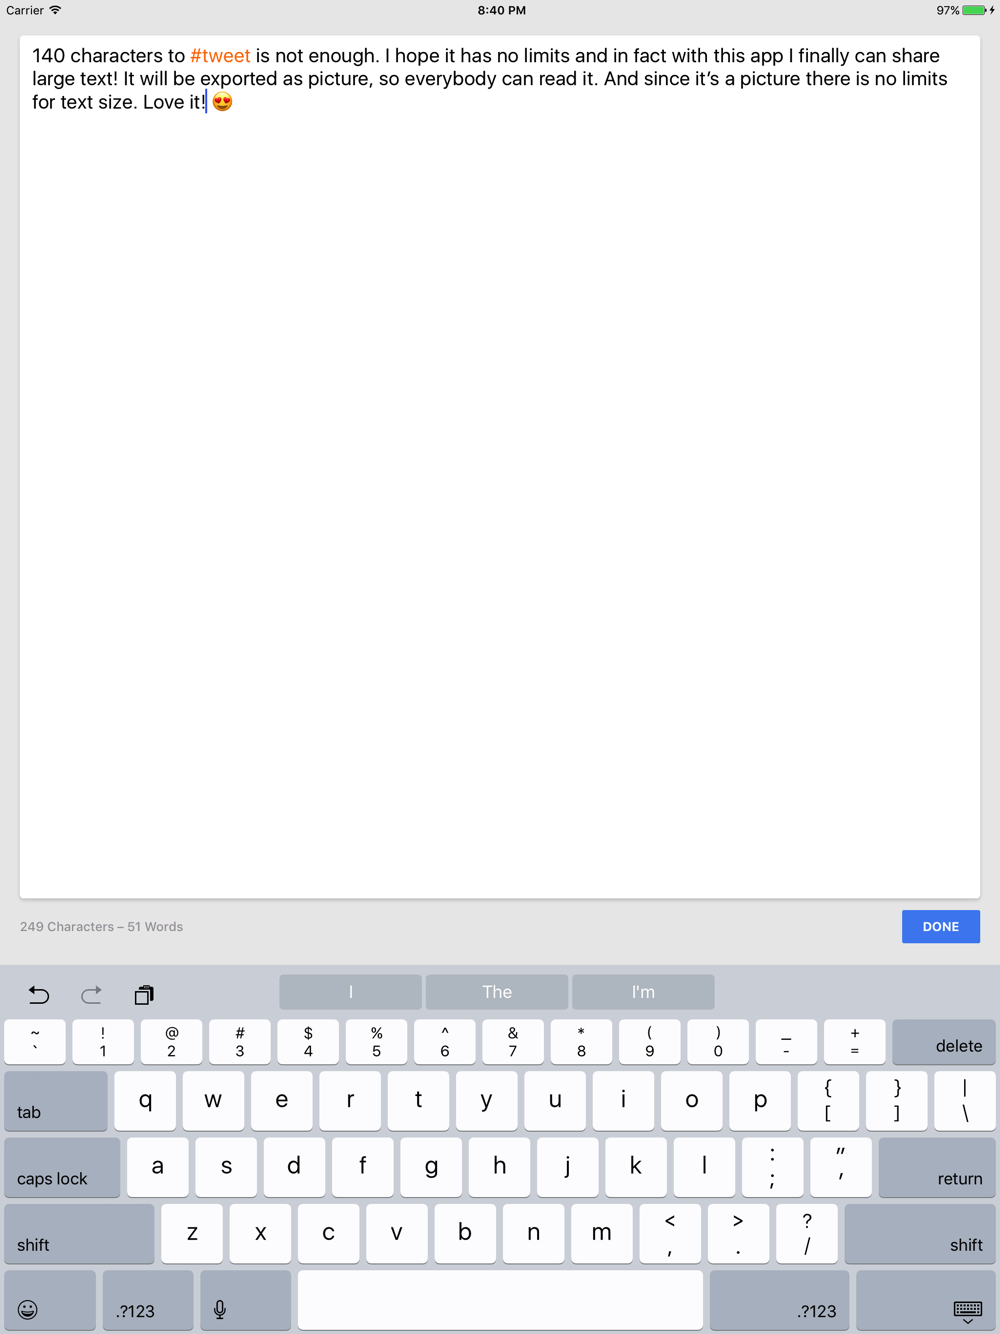This screenshot has height=1334, width=1000.
Task: Tap the m key
Action: [x=601, y=1234]
